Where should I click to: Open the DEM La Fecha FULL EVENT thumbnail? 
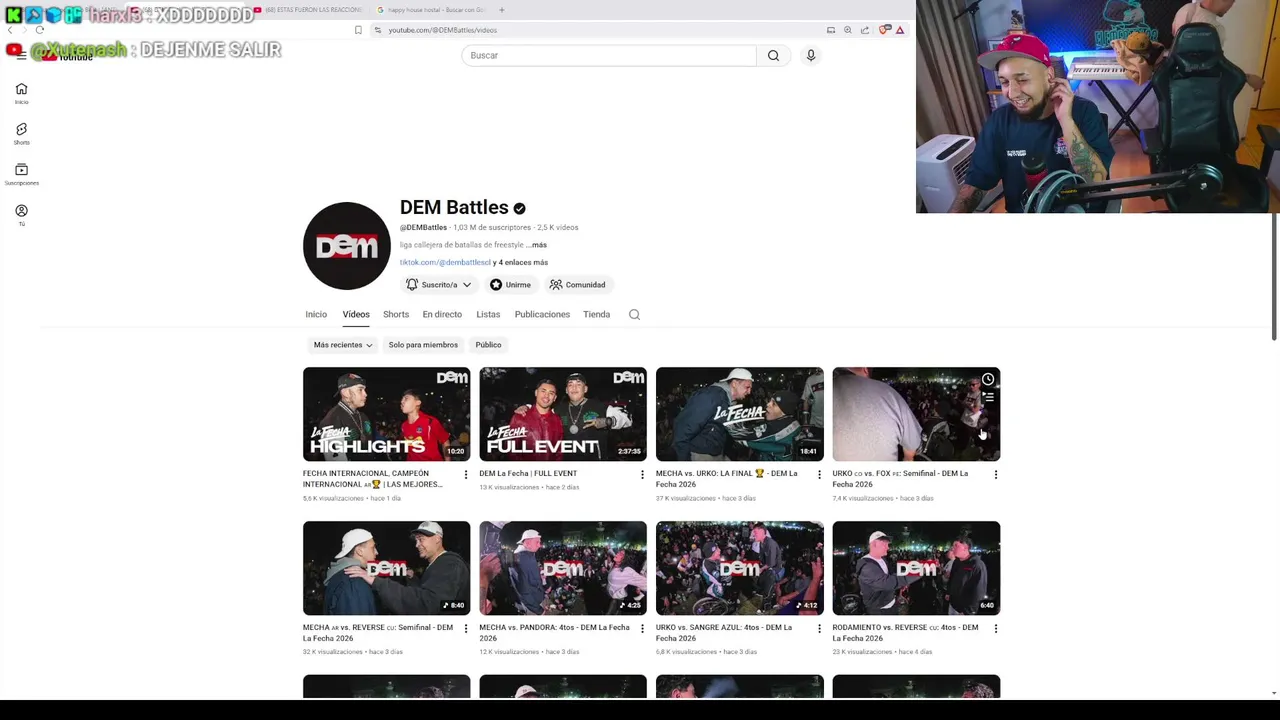[563, 414]
